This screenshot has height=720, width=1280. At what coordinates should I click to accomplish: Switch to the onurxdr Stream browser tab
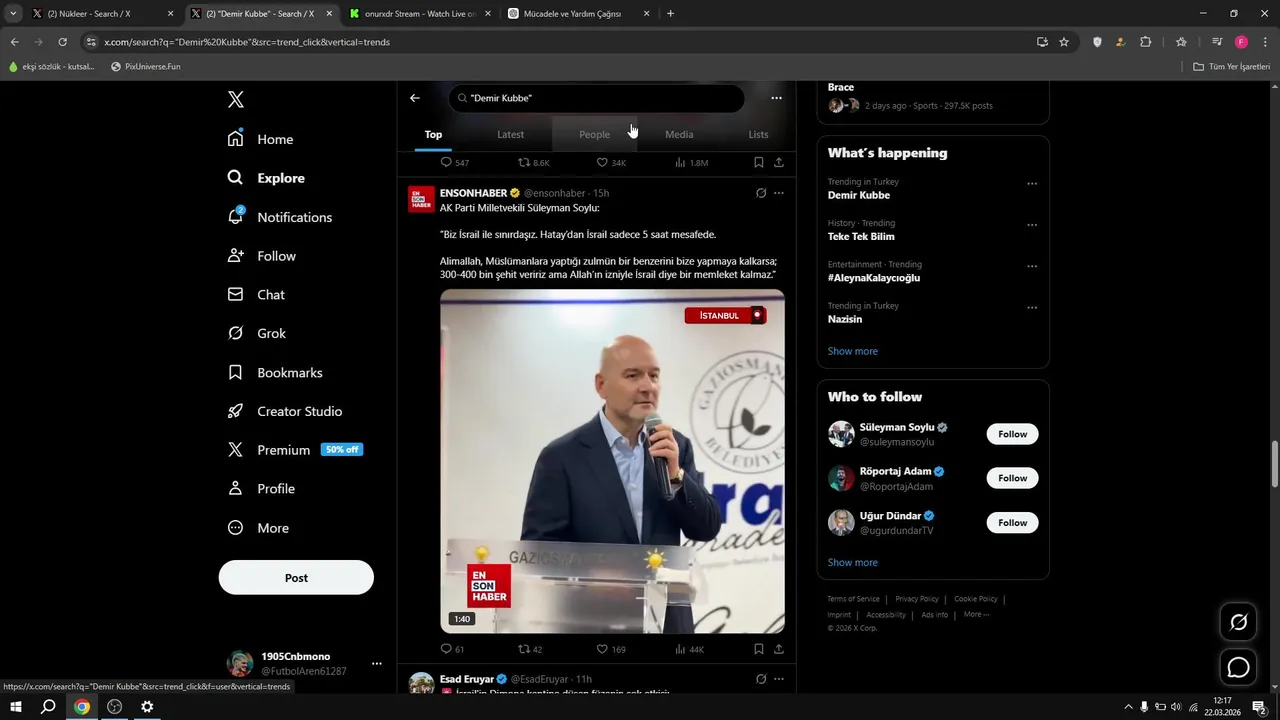click(x=420, y=14)
